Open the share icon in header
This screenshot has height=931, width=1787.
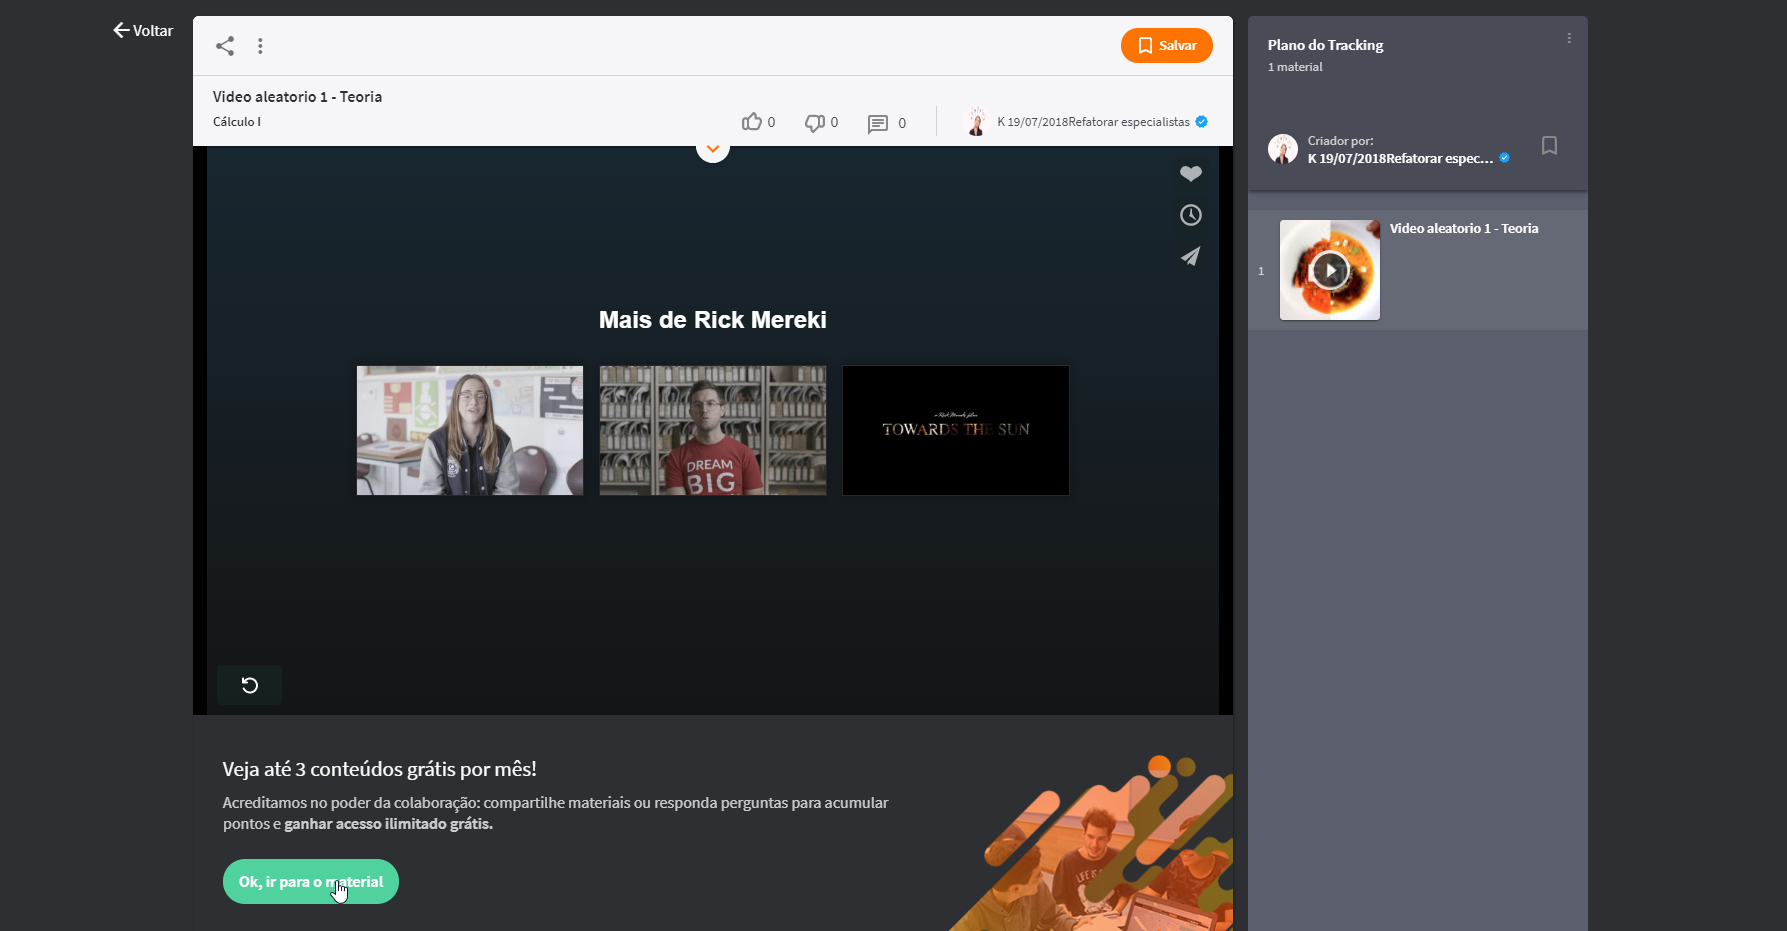pyautogui.click(x=225, y=46)
